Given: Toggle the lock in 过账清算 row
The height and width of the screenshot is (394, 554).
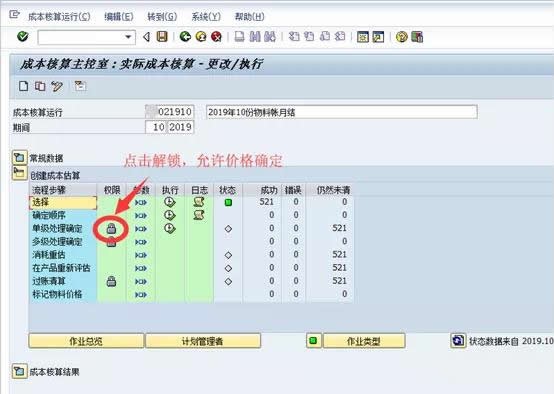Looking at the screenshot, I should click(111, 281).
